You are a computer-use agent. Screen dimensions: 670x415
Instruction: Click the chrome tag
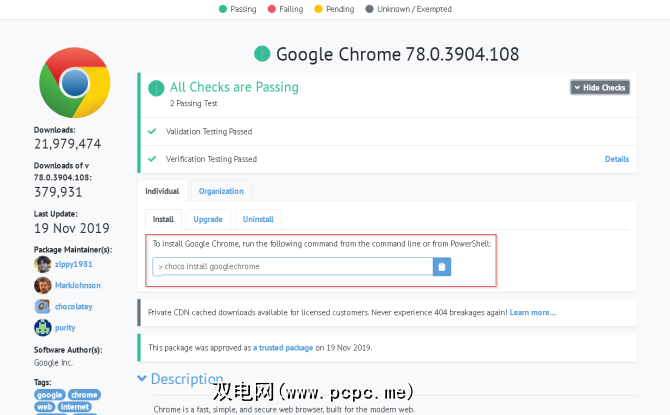pos(84,395)
